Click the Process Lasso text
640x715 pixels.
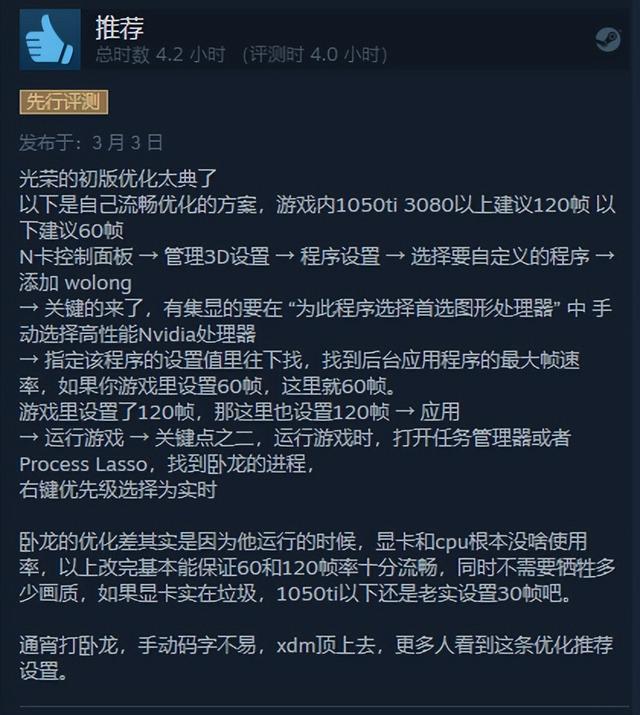(x=83, y=464)
